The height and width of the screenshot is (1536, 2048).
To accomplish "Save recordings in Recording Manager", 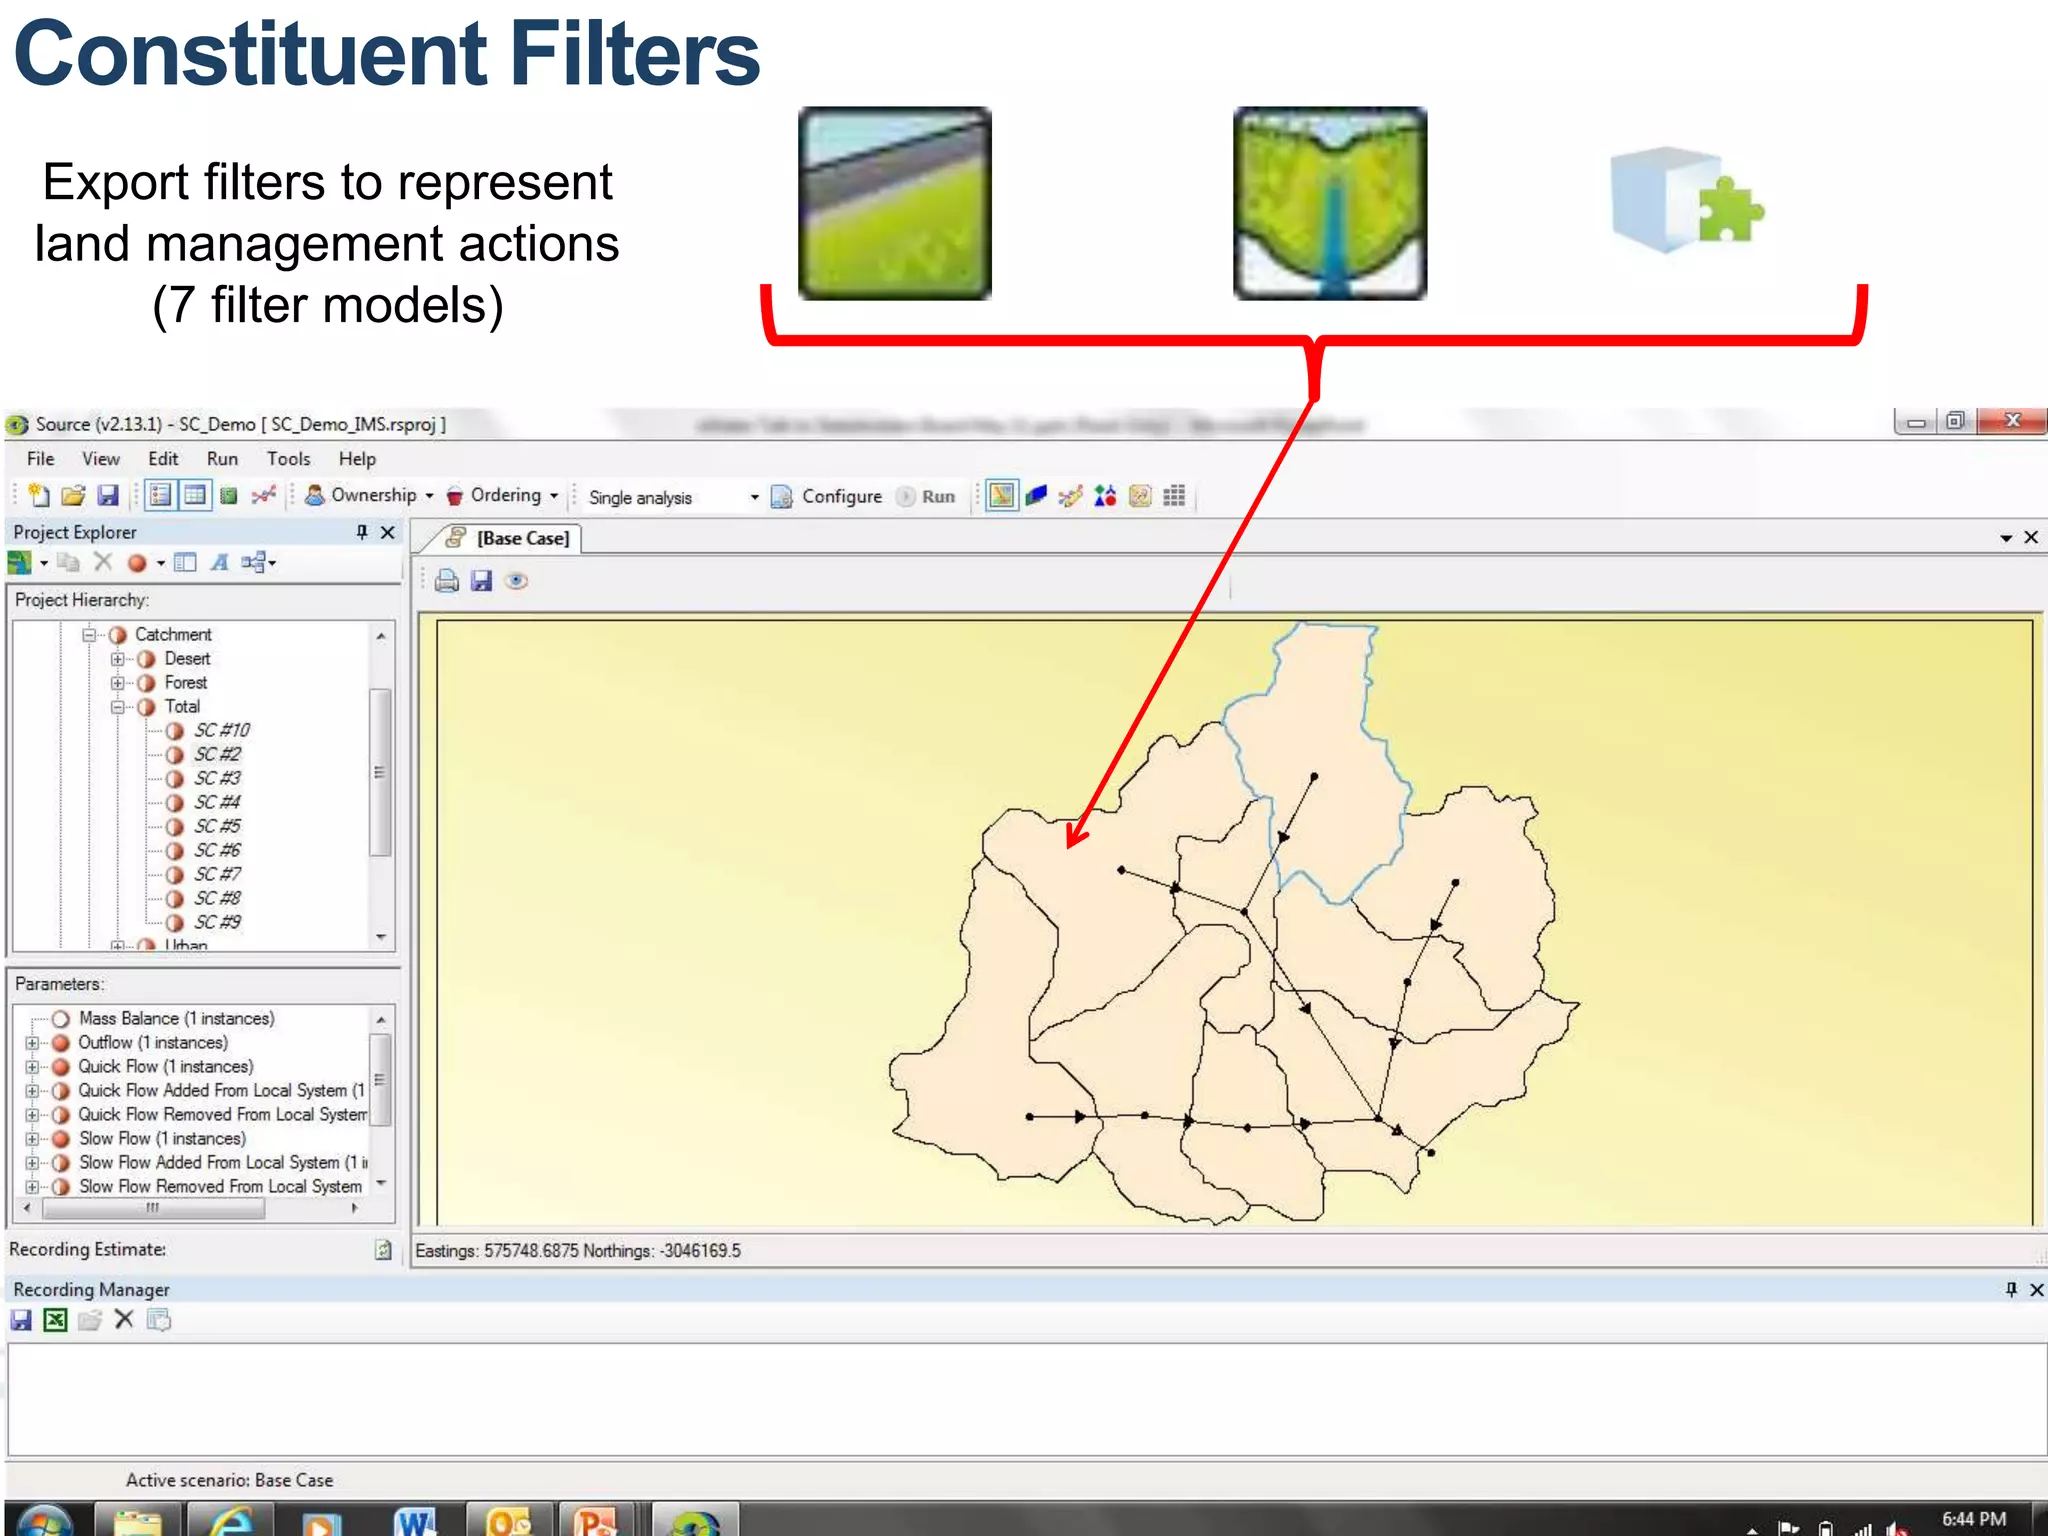I will (21, 1320).
